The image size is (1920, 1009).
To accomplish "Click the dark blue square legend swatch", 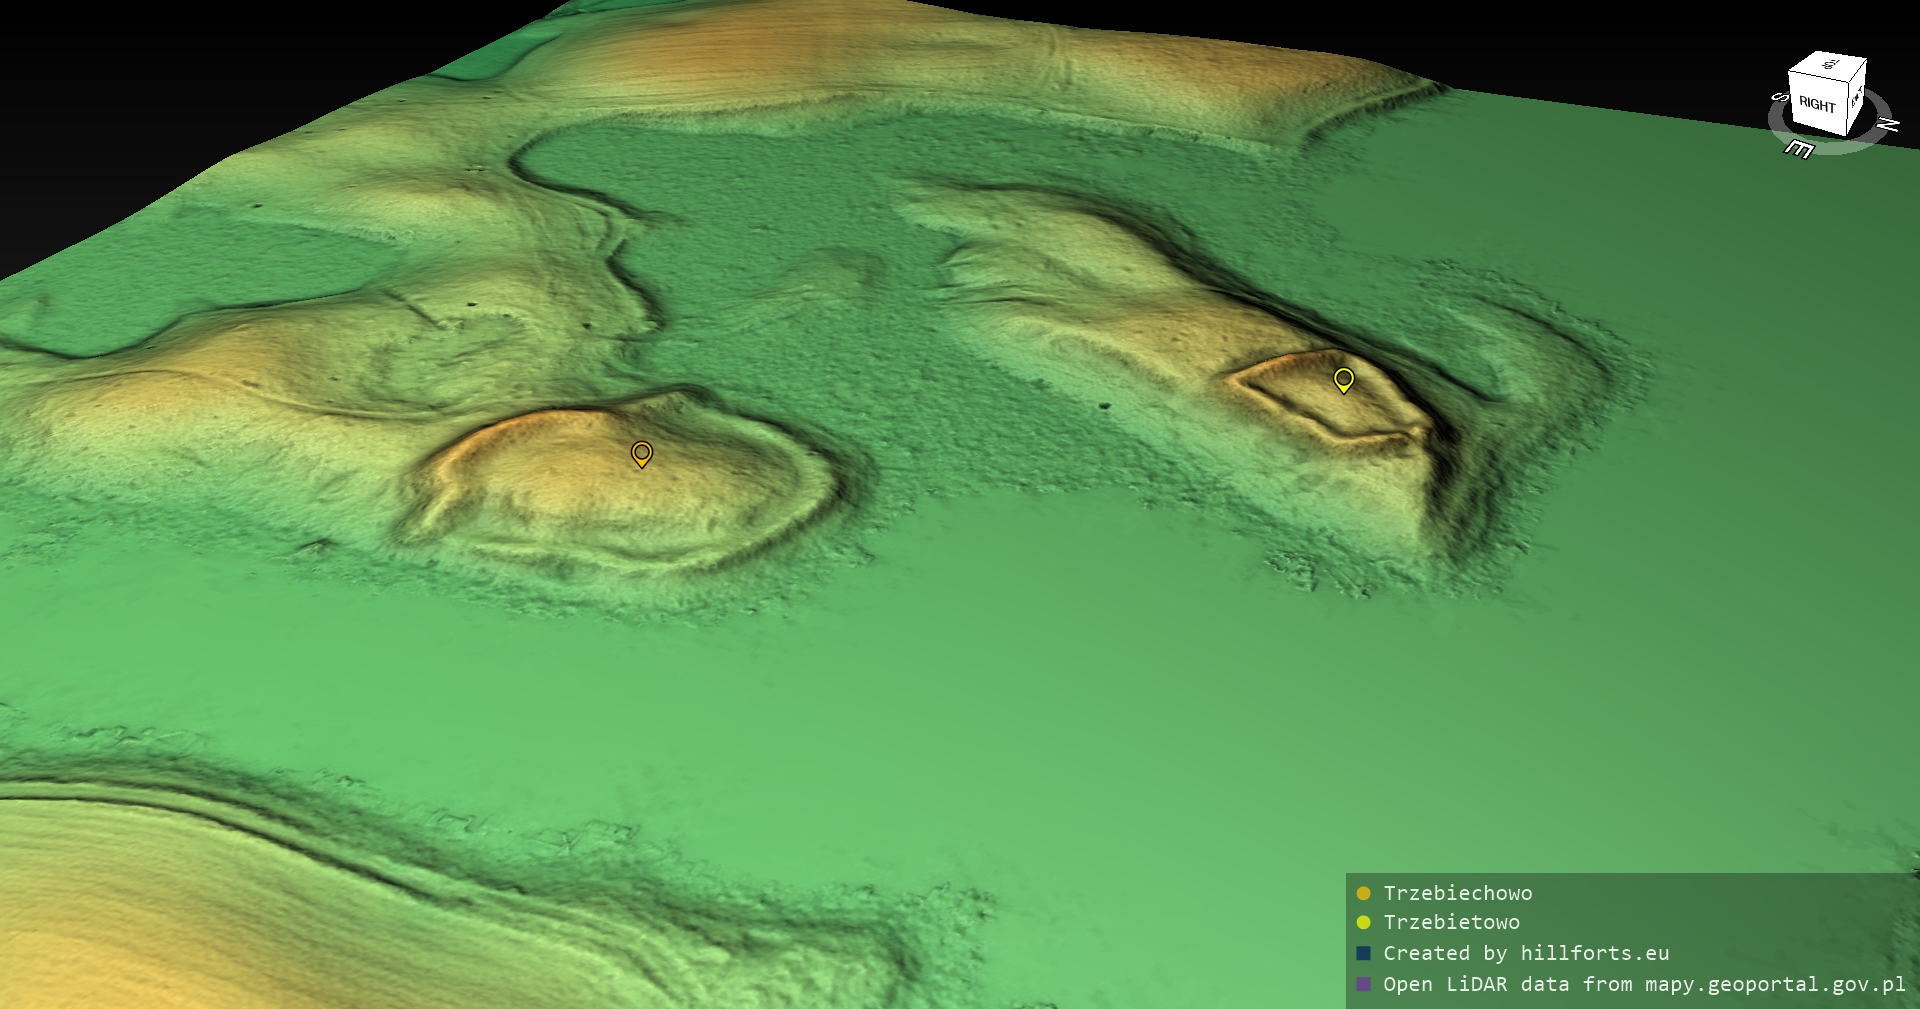I will 1363,953.
